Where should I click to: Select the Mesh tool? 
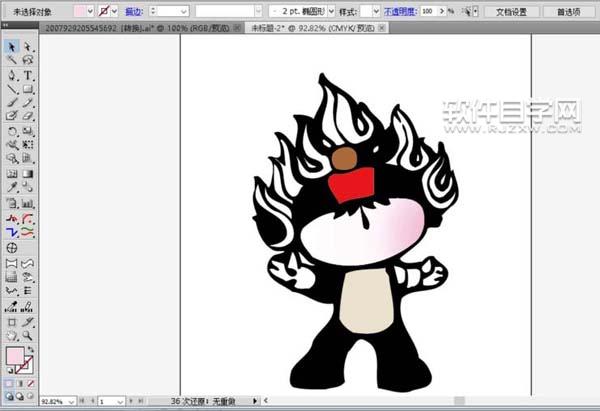point(12,174)
